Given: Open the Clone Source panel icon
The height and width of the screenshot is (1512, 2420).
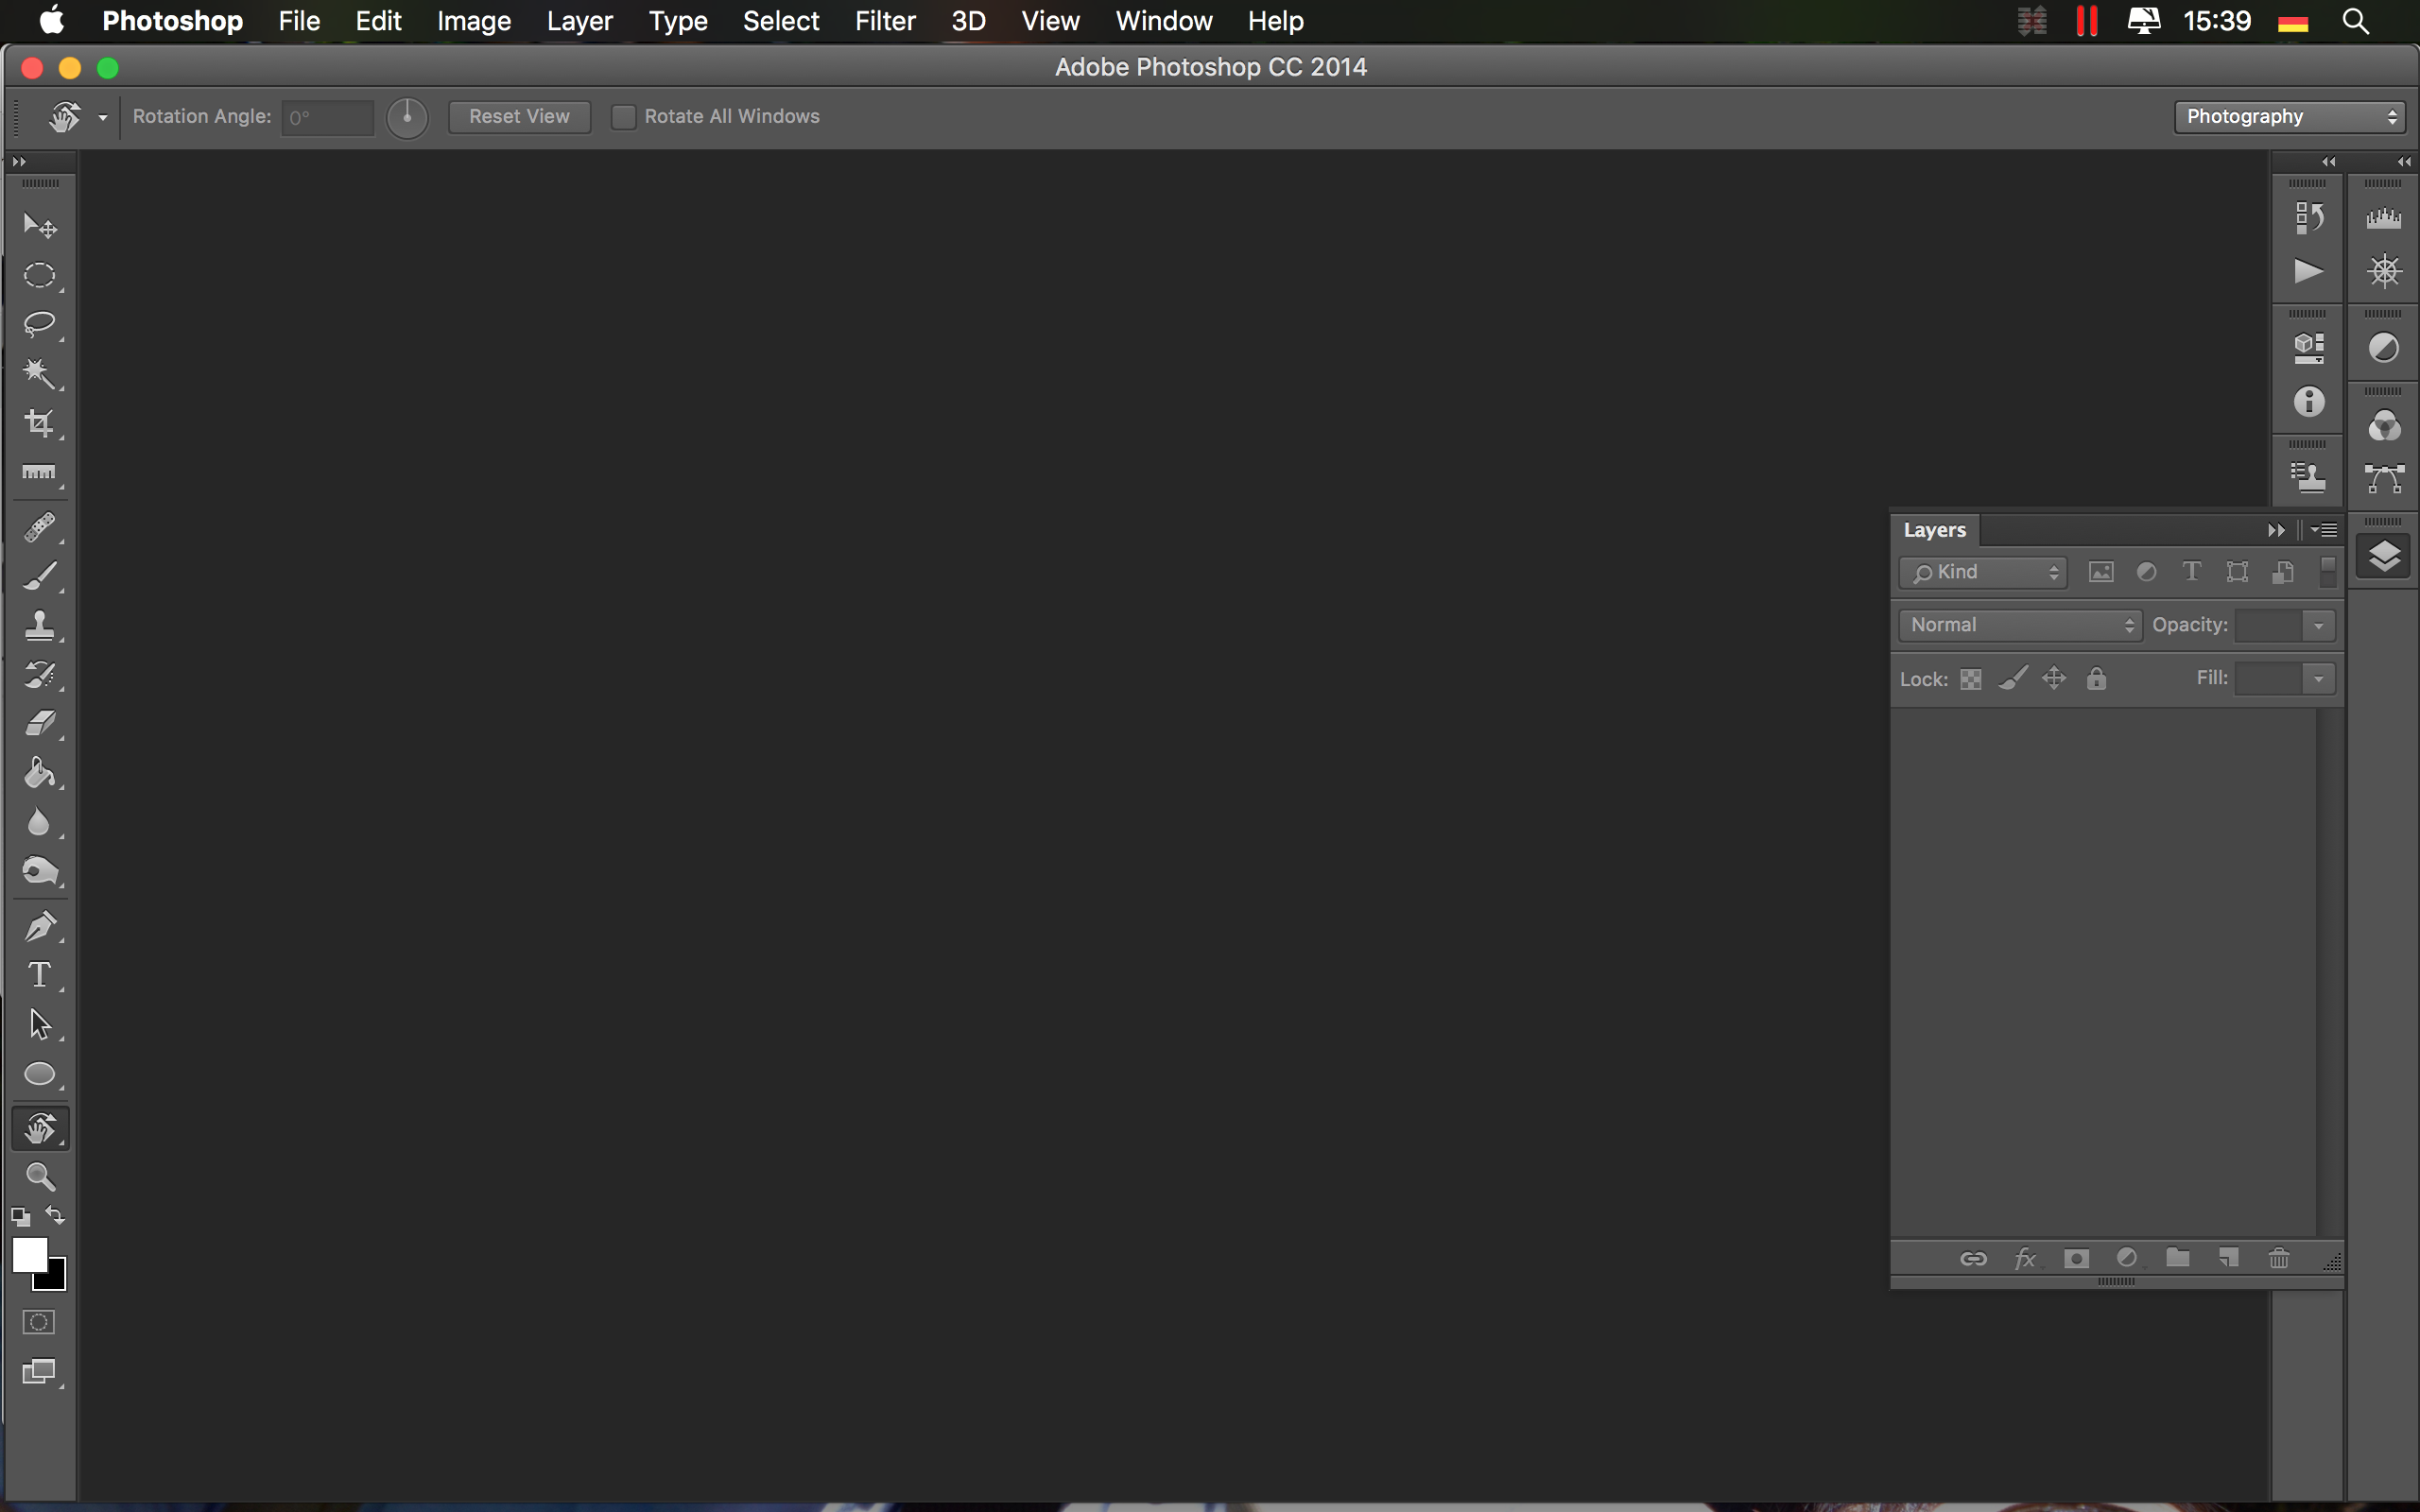Looking at the screenshot, I should 2308,478.
